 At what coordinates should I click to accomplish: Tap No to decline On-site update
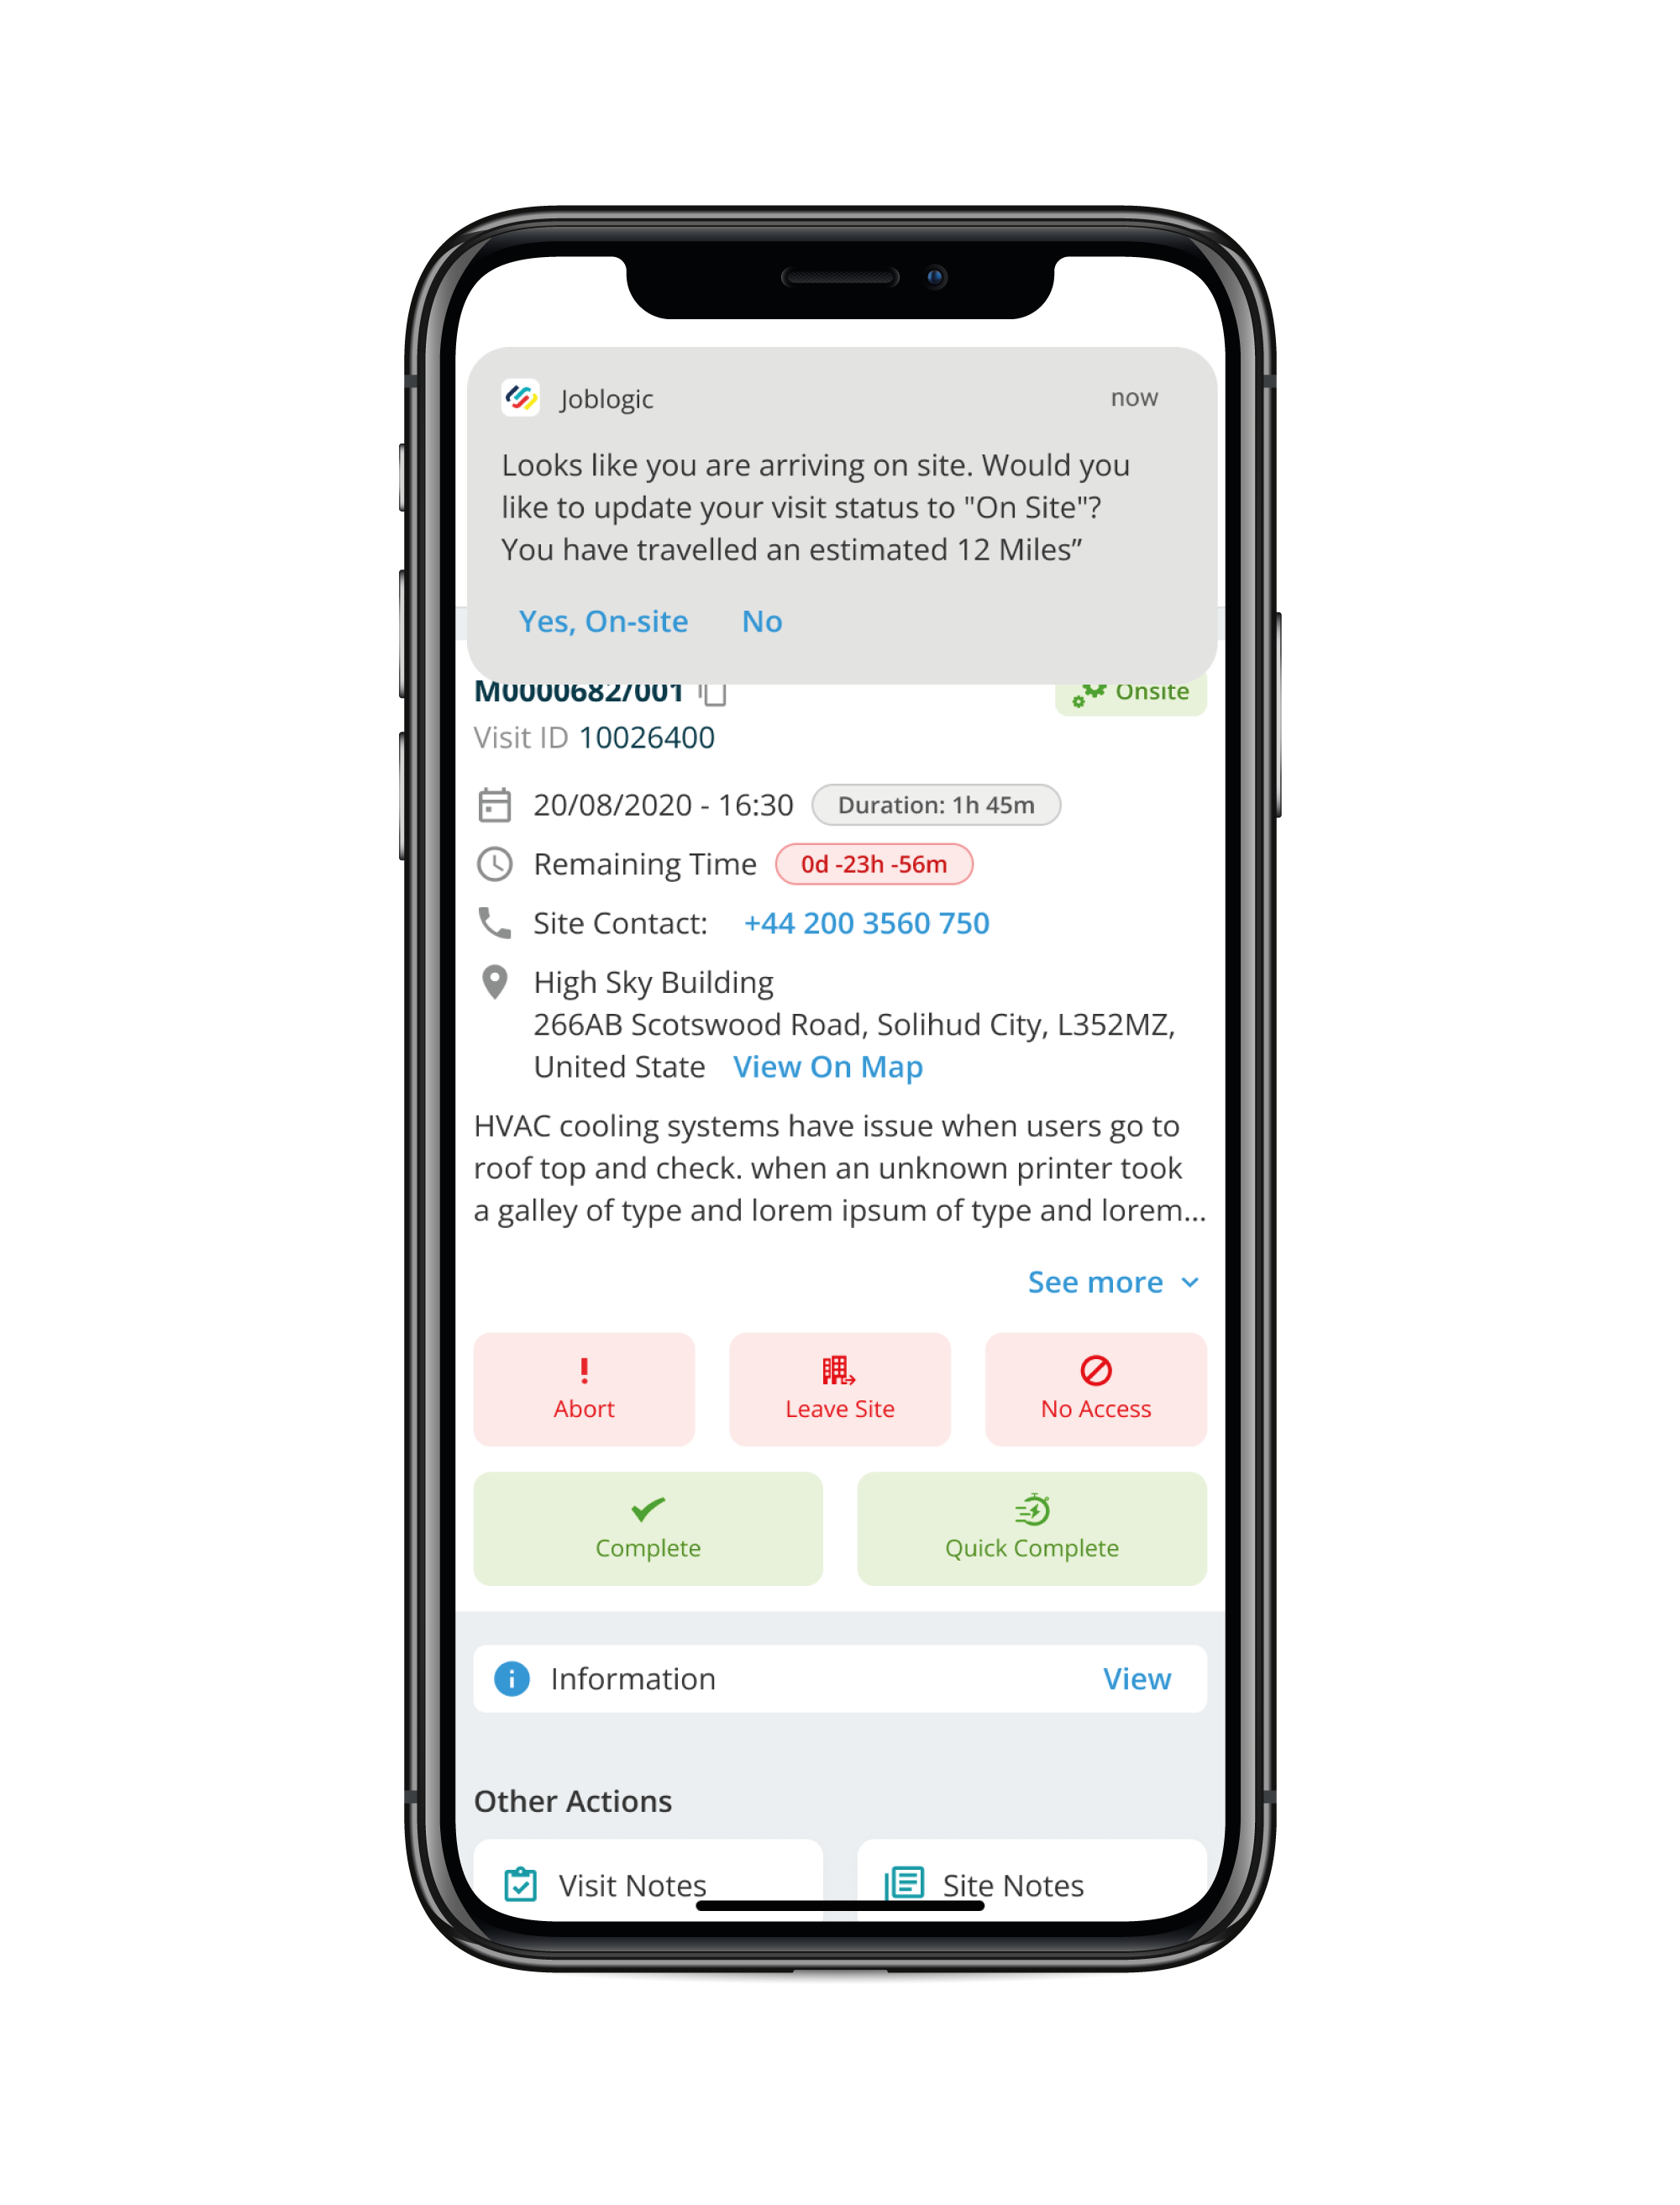coord(763,621)
